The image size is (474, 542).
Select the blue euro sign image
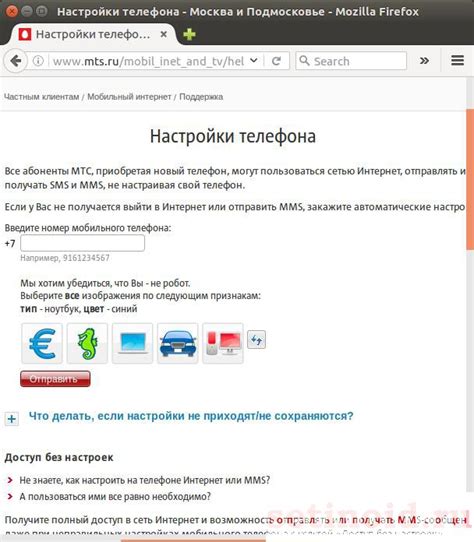click(42, 343)
